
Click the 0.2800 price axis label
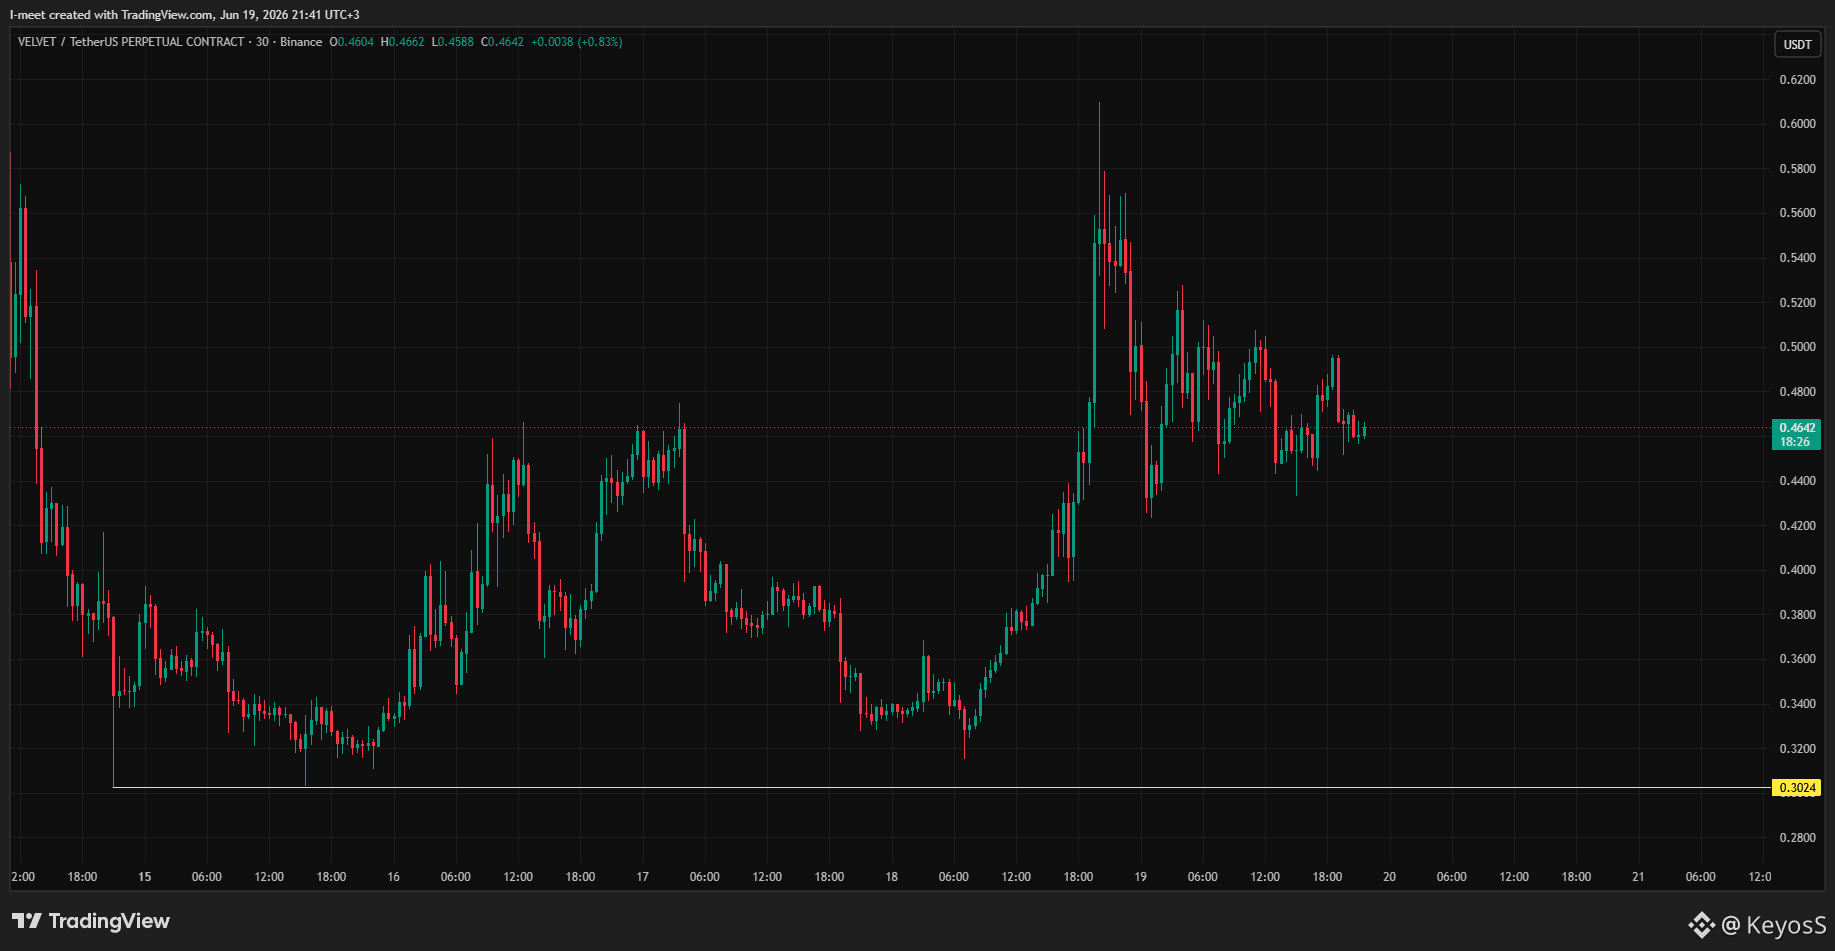click(x=1797, y=838)
